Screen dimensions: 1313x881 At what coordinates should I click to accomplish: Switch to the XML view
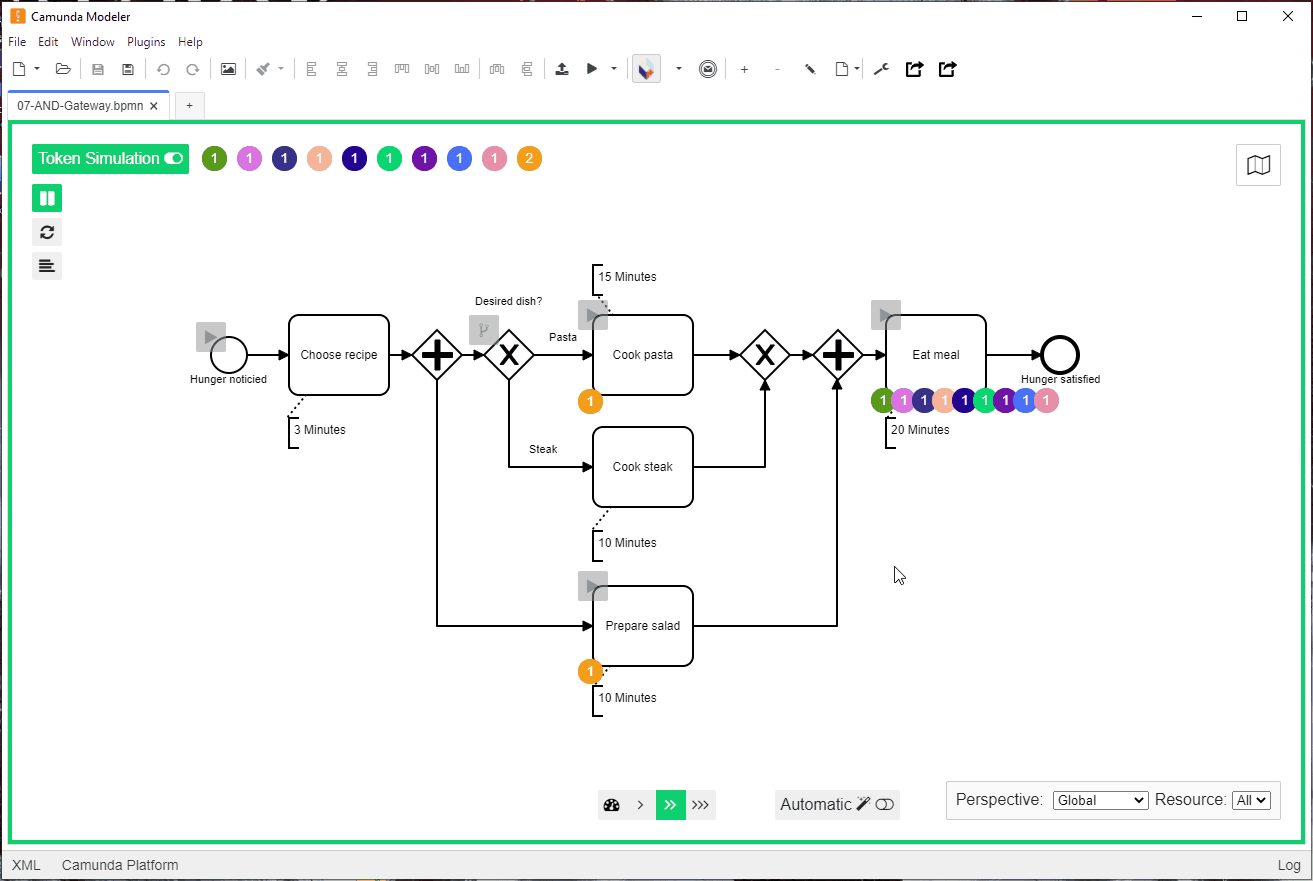coord(26,865)
